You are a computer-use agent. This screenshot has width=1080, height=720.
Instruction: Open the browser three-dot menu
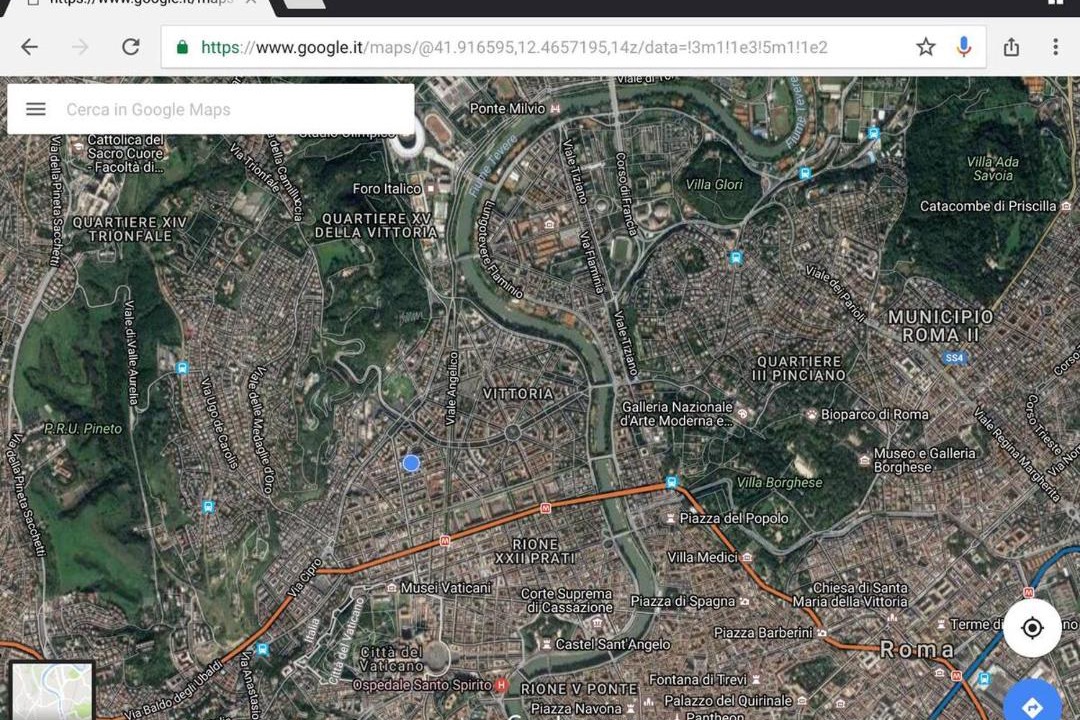1055,47
